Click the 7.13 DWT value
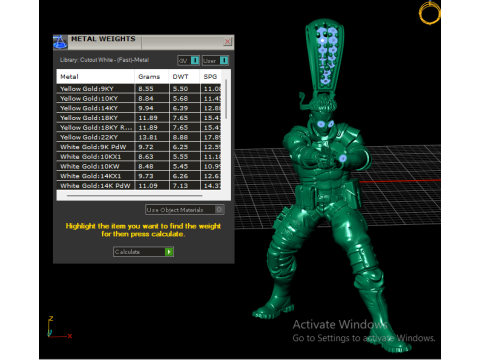This screenshot has width=480, height=360. 180,185
